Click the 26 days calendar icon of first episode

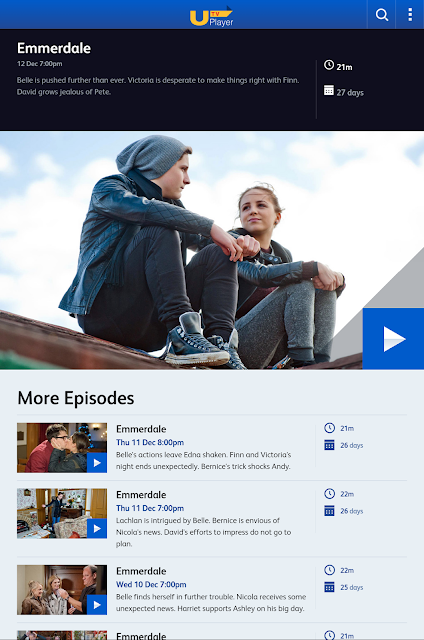[329, 445]
